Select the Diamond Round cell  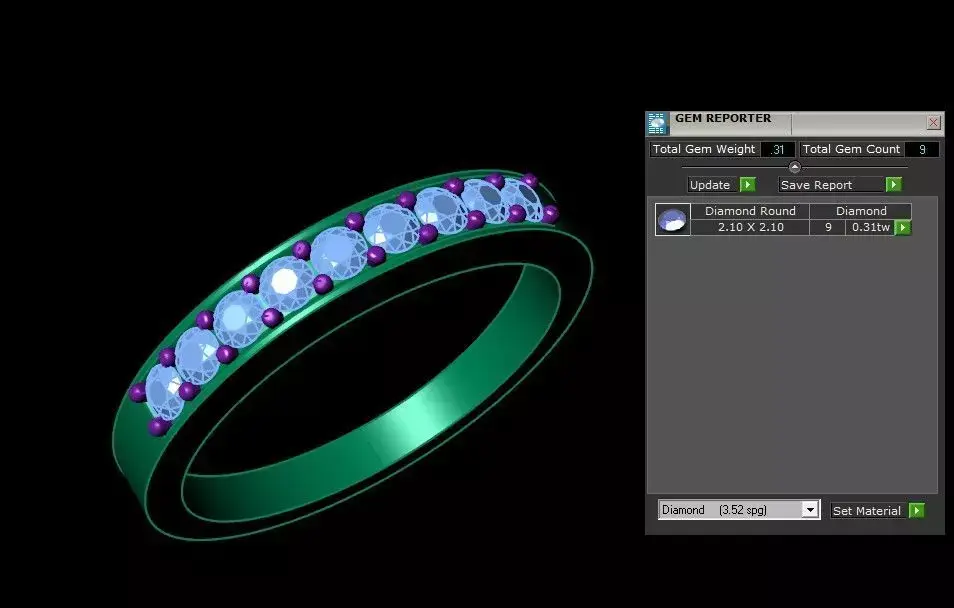point(750,211)
